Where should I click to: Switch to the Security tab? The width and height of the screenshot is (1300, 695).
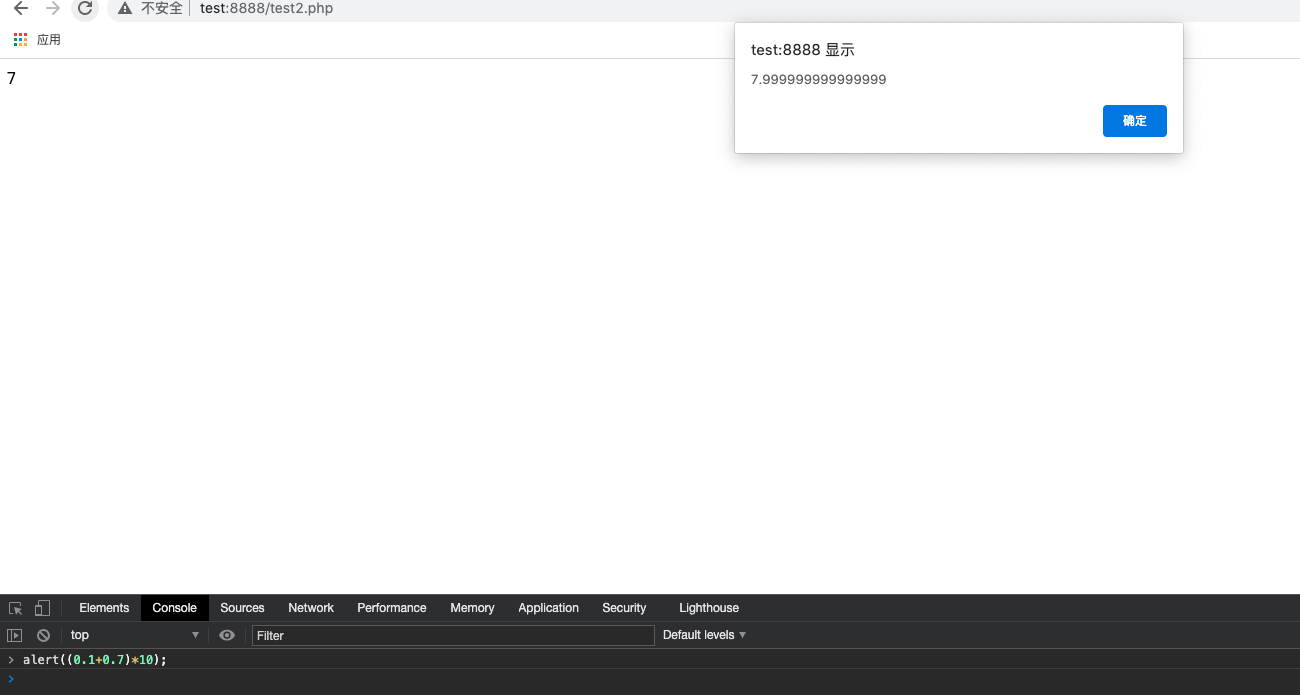point(624,608)
